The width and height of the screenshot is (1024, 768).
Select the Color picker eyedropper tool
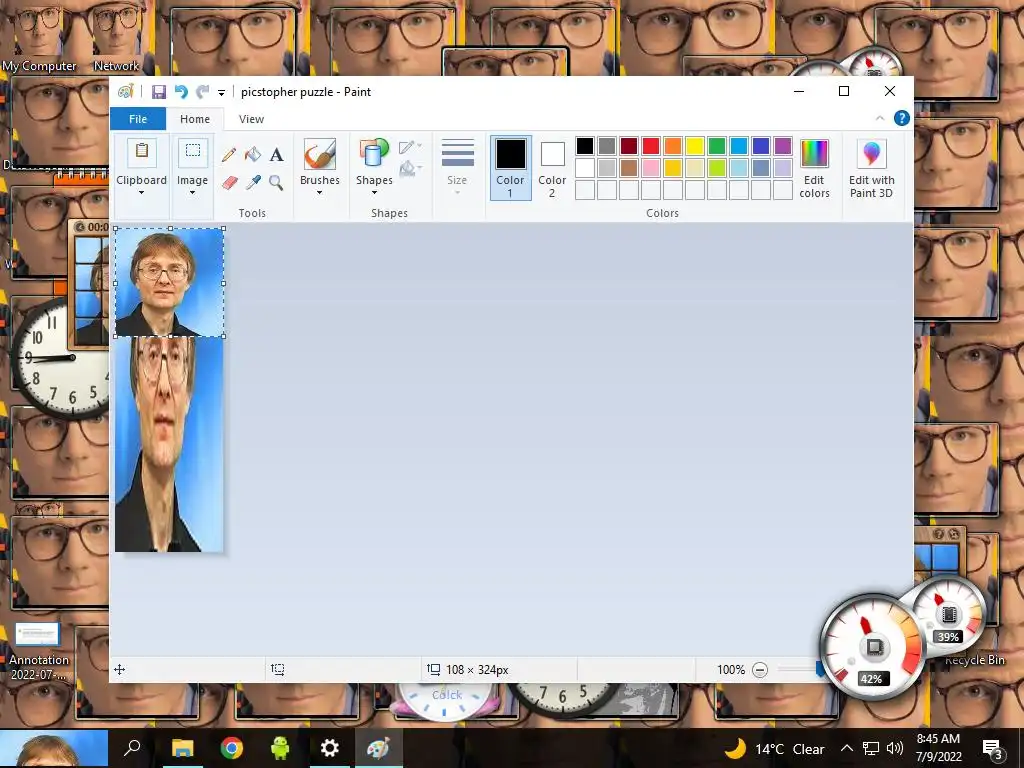[x=253, y=183]
